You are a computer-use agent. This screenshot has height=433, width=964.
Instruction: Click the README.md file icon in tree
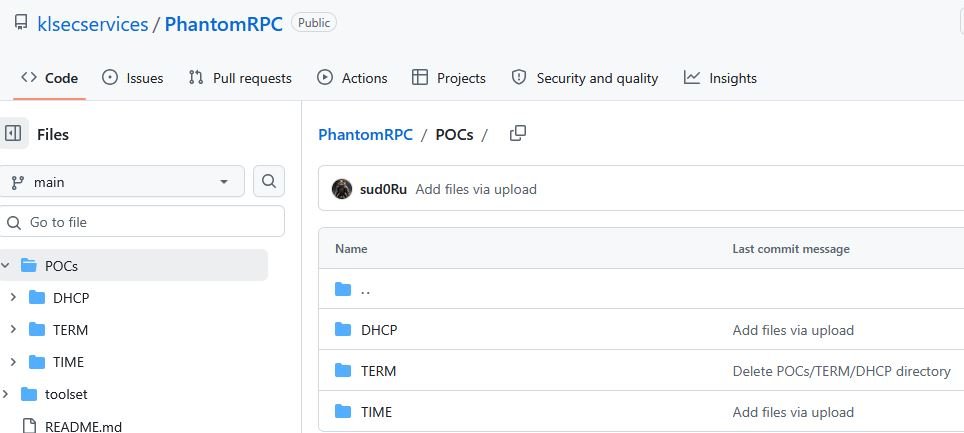(x=28, y=426)
